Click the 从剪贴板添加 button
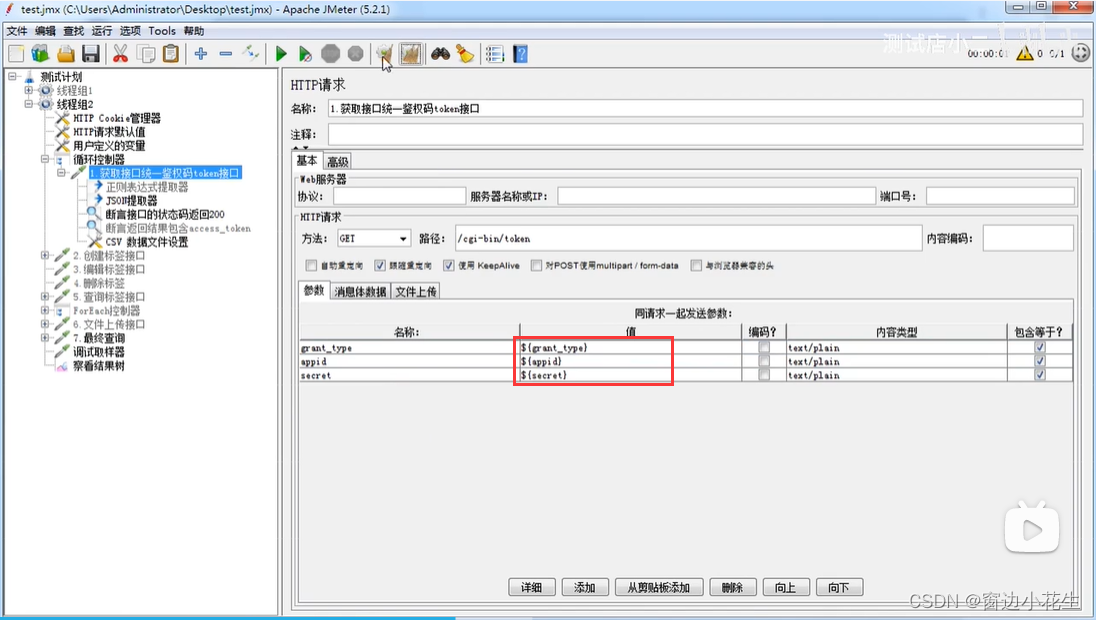The height and width of the screenshot is (620, 1096). point(658,587)
